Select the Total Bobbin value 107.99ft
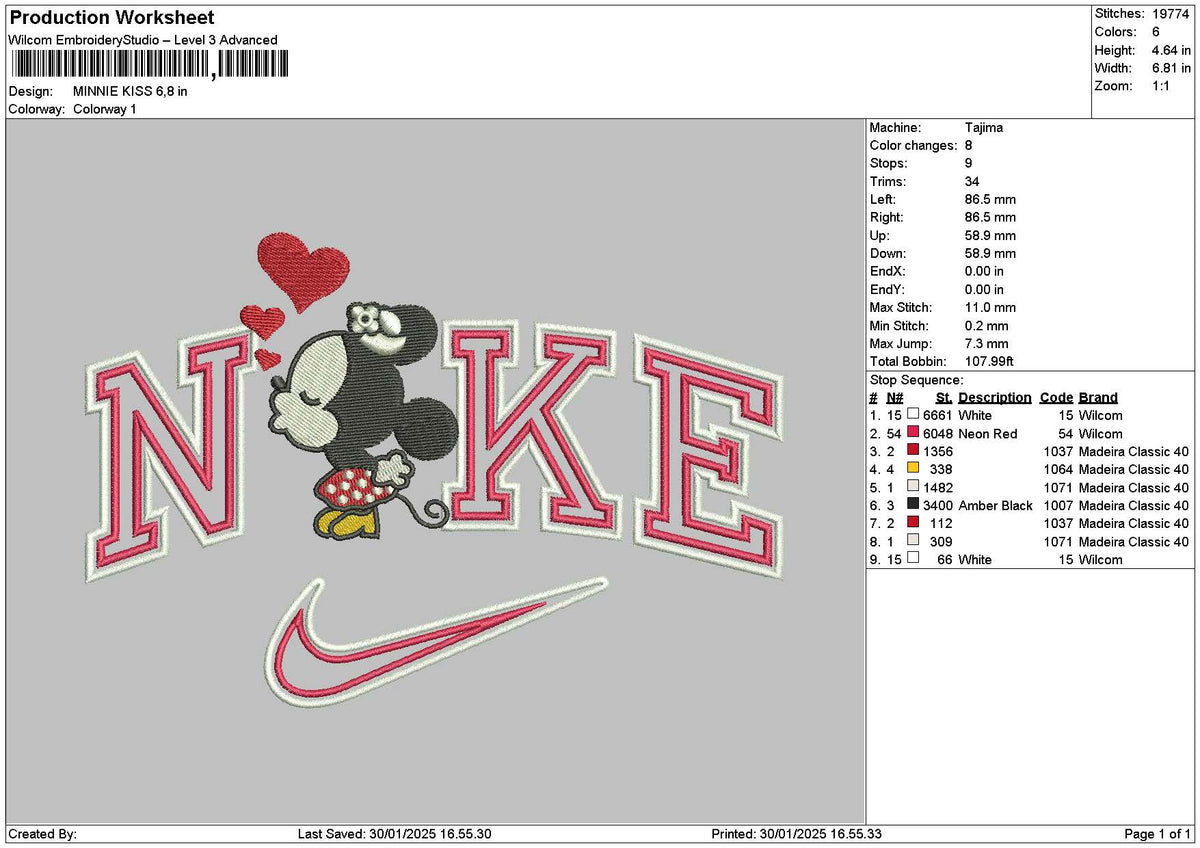Viewport: 1200px width, 848px height. tap(989, 362)
